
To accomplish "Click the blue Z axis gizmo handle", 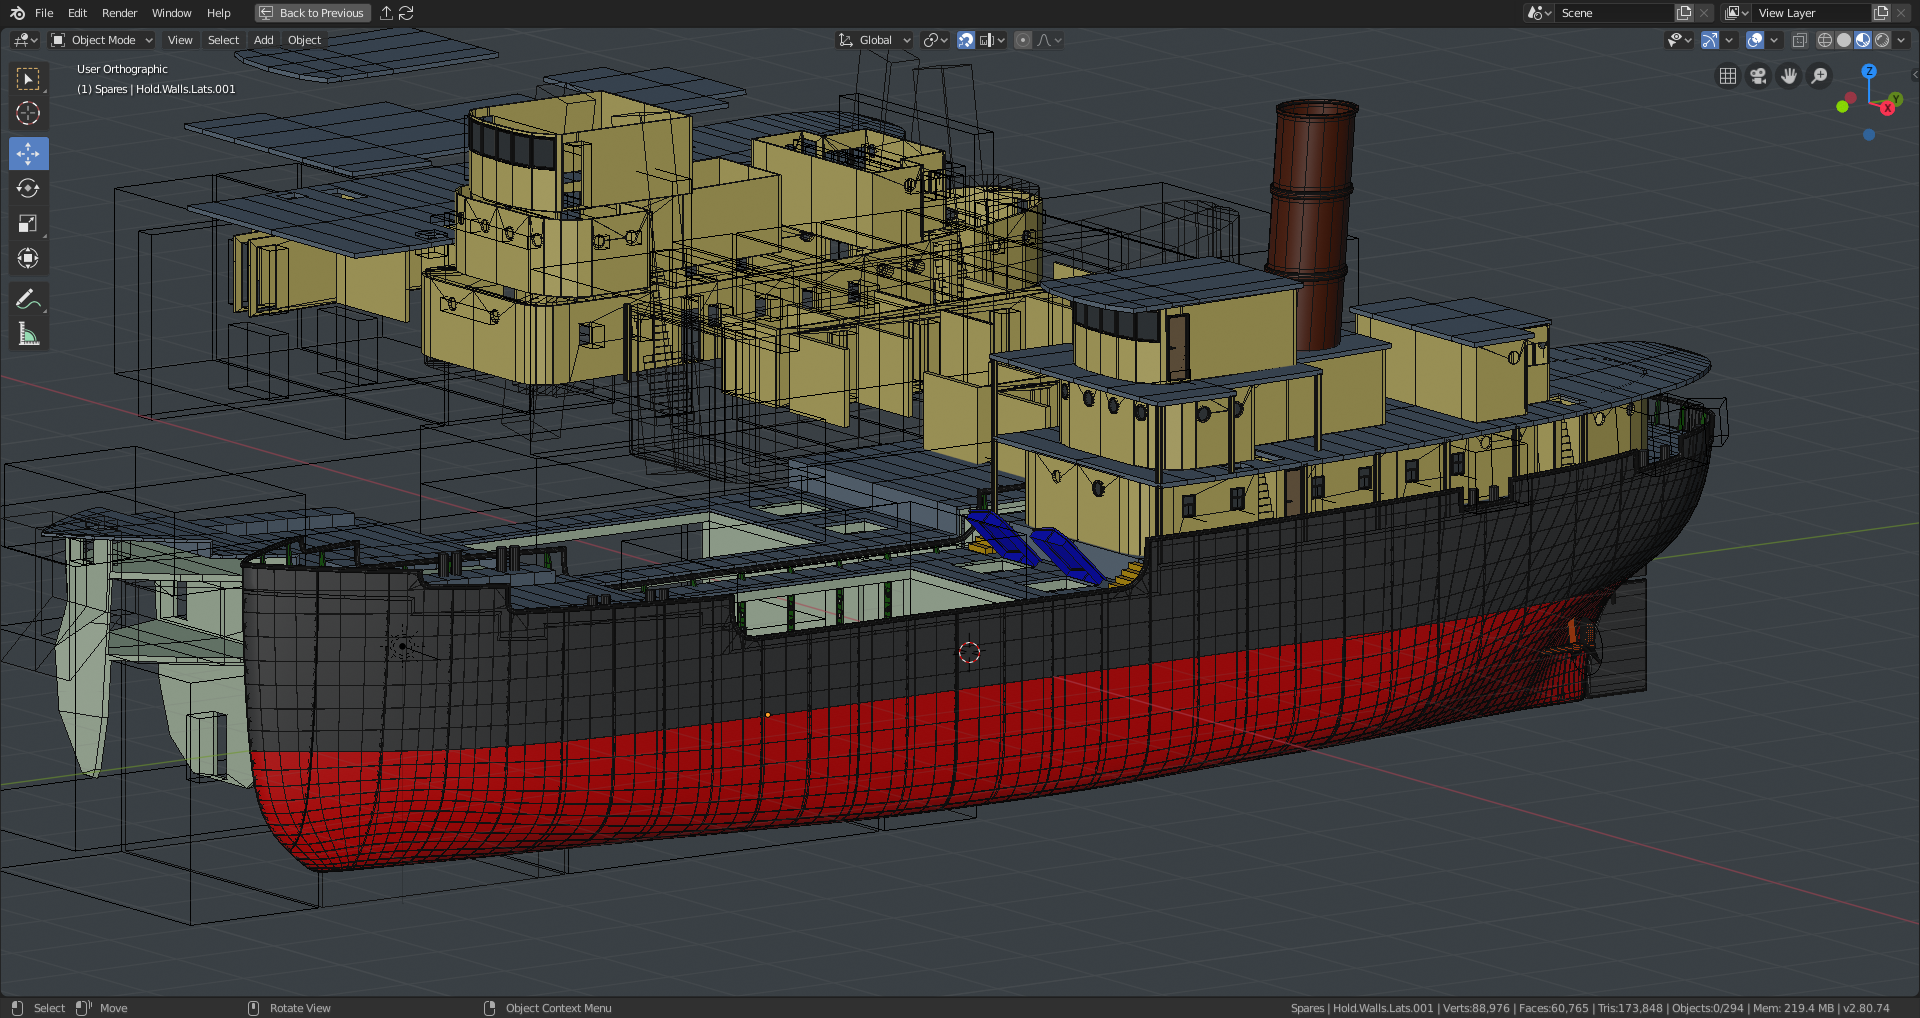I will (x=1868, y=72).
